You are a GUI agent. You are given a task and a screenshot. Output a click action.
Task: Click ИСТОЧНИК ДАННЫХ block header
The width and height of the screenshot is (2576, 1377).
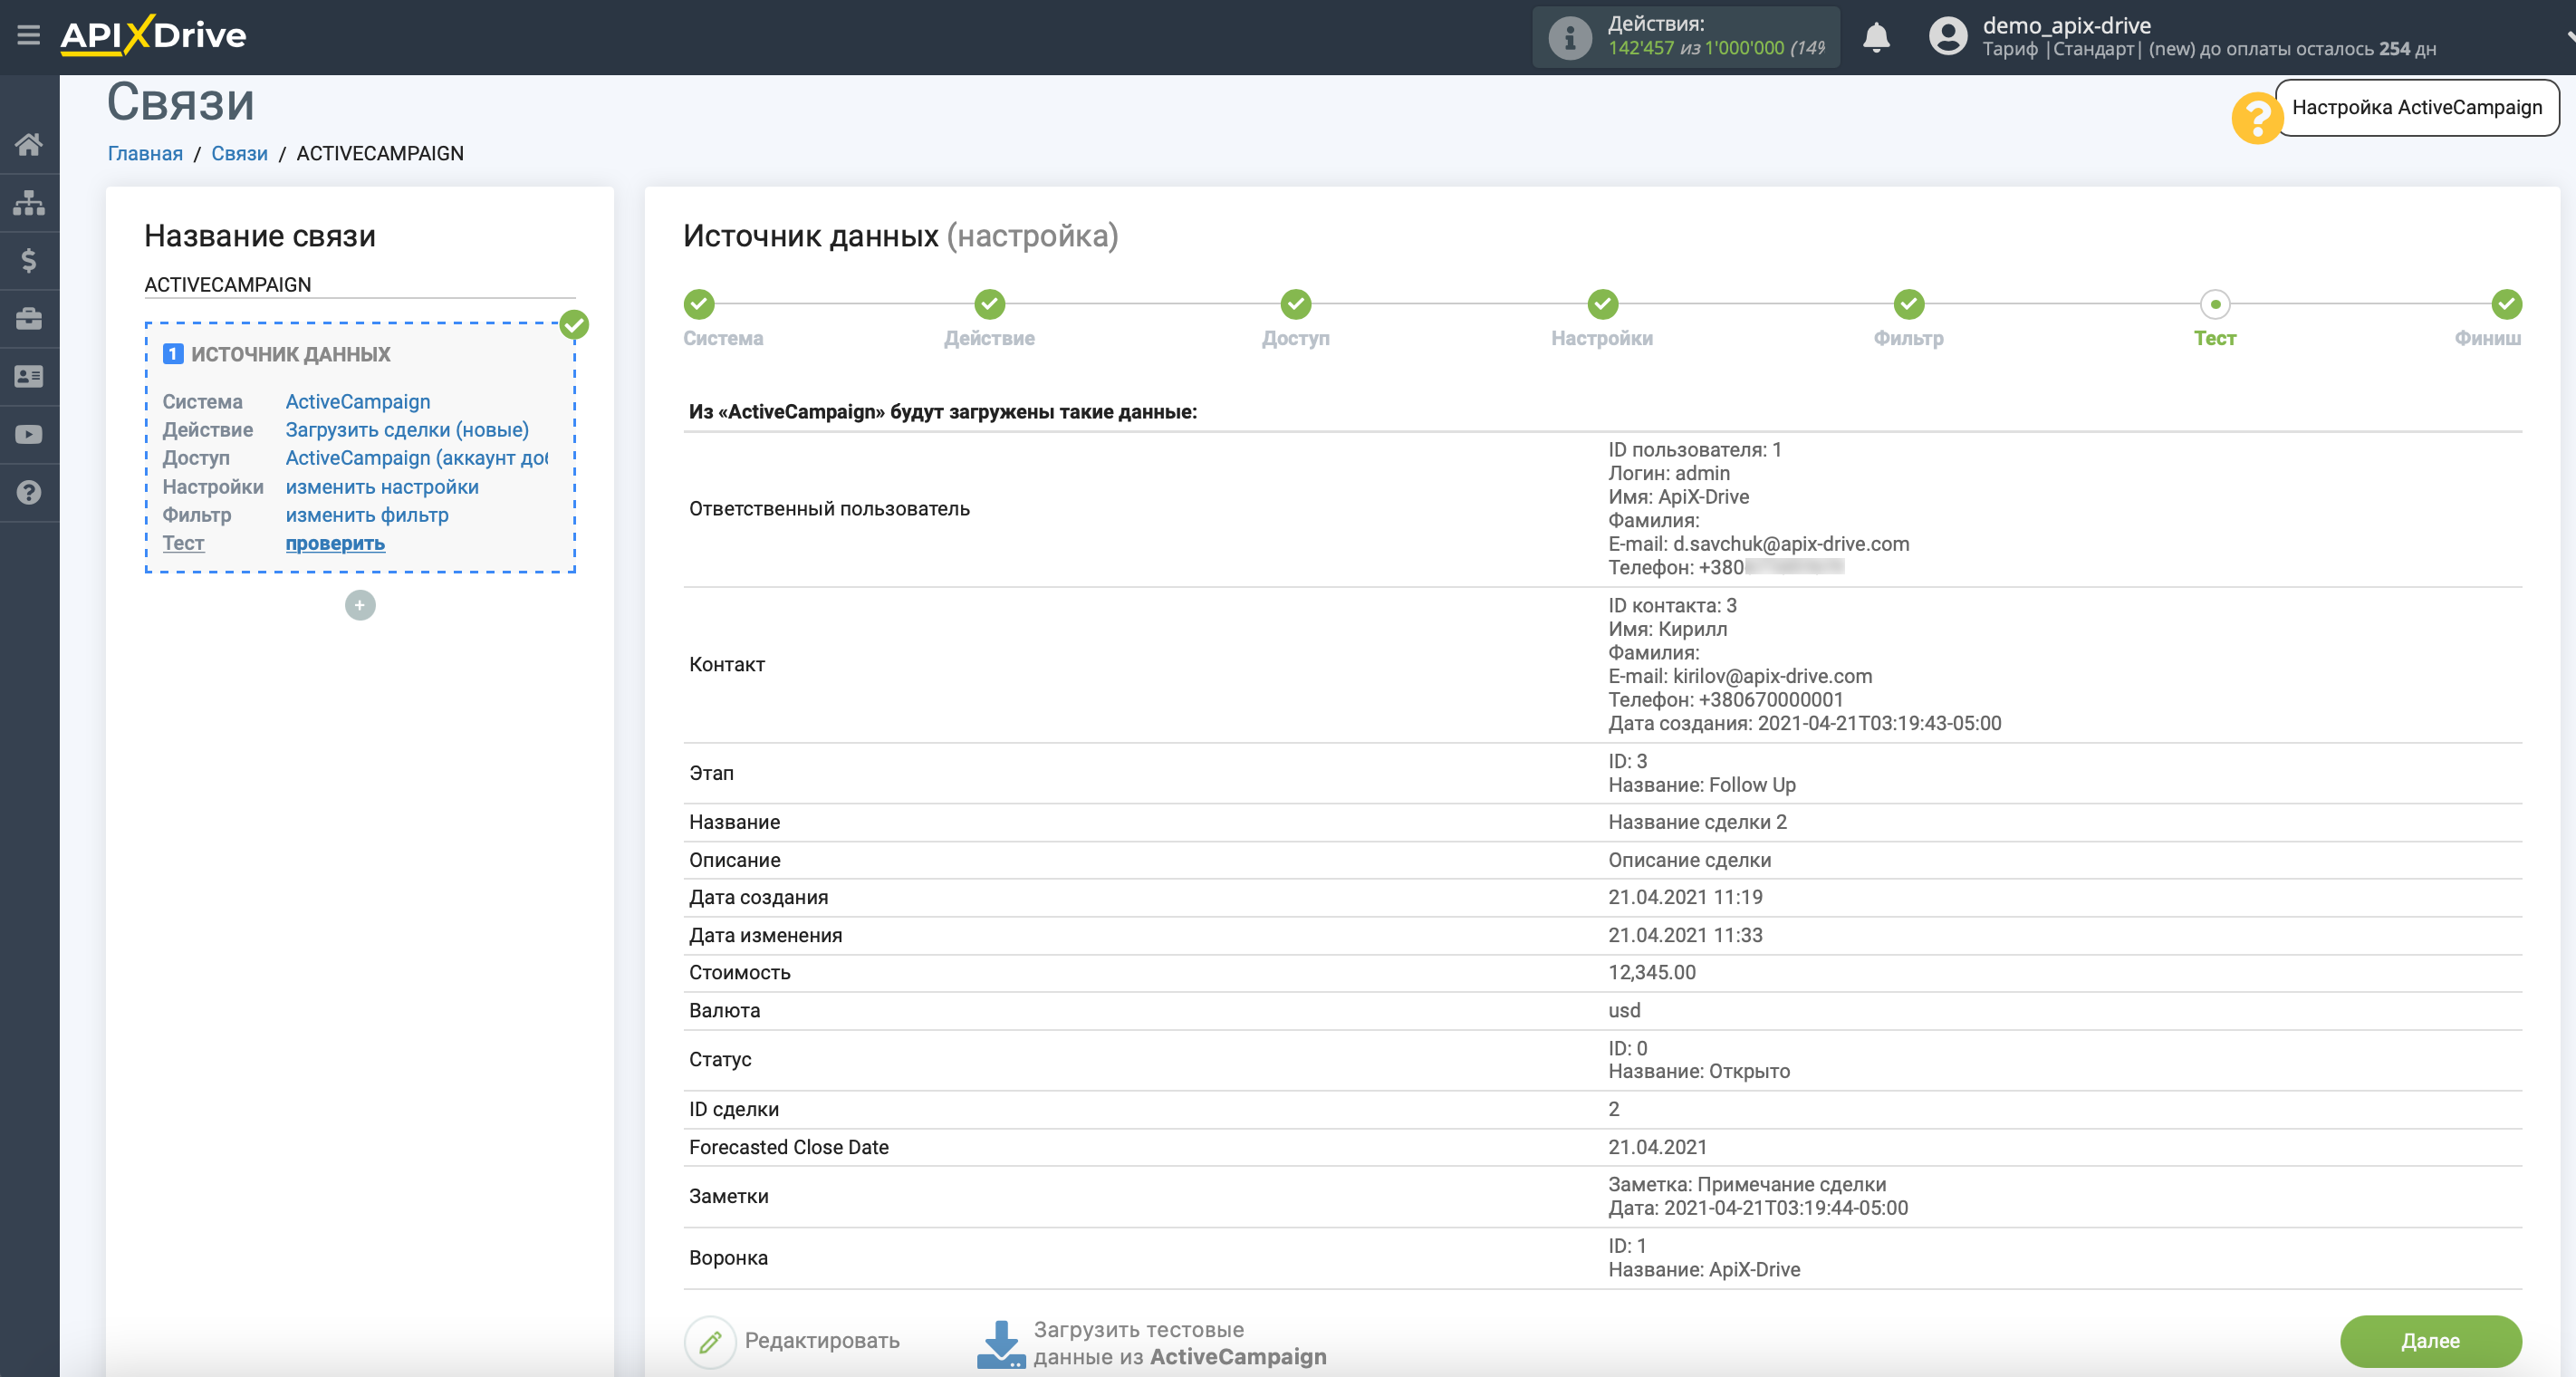coord(290,354)
